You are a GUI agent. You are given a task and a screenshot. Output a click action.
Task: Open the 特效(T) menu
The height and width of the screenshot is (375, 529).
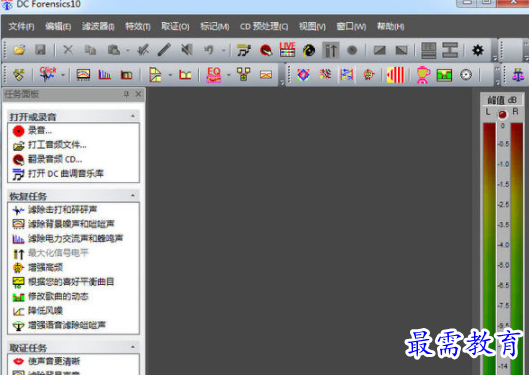tap(138, 26)
